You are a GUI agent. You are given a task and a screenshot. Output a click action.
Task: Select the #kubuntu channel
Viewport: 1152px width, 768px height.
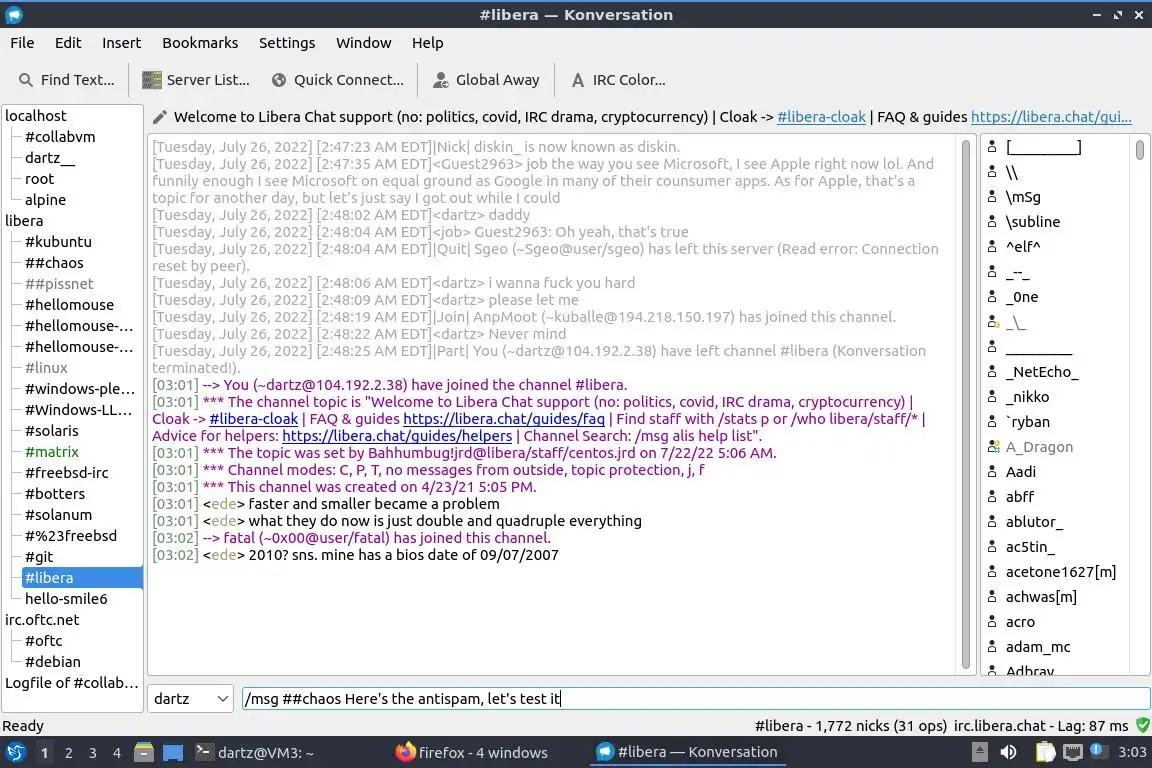58,242
